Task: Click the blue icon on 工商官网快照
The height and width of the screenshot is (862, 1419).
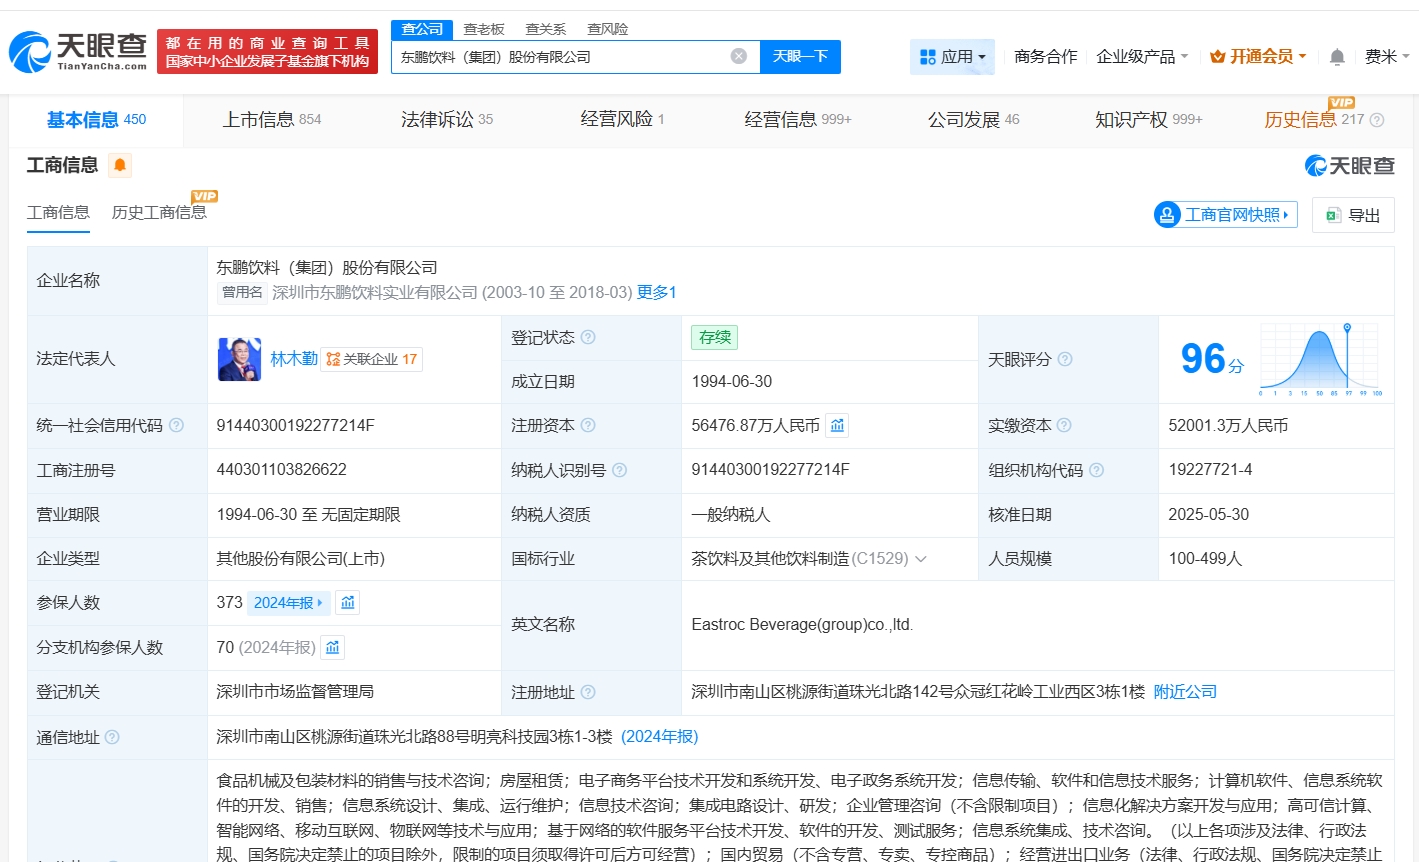Action: (1167, 215)
